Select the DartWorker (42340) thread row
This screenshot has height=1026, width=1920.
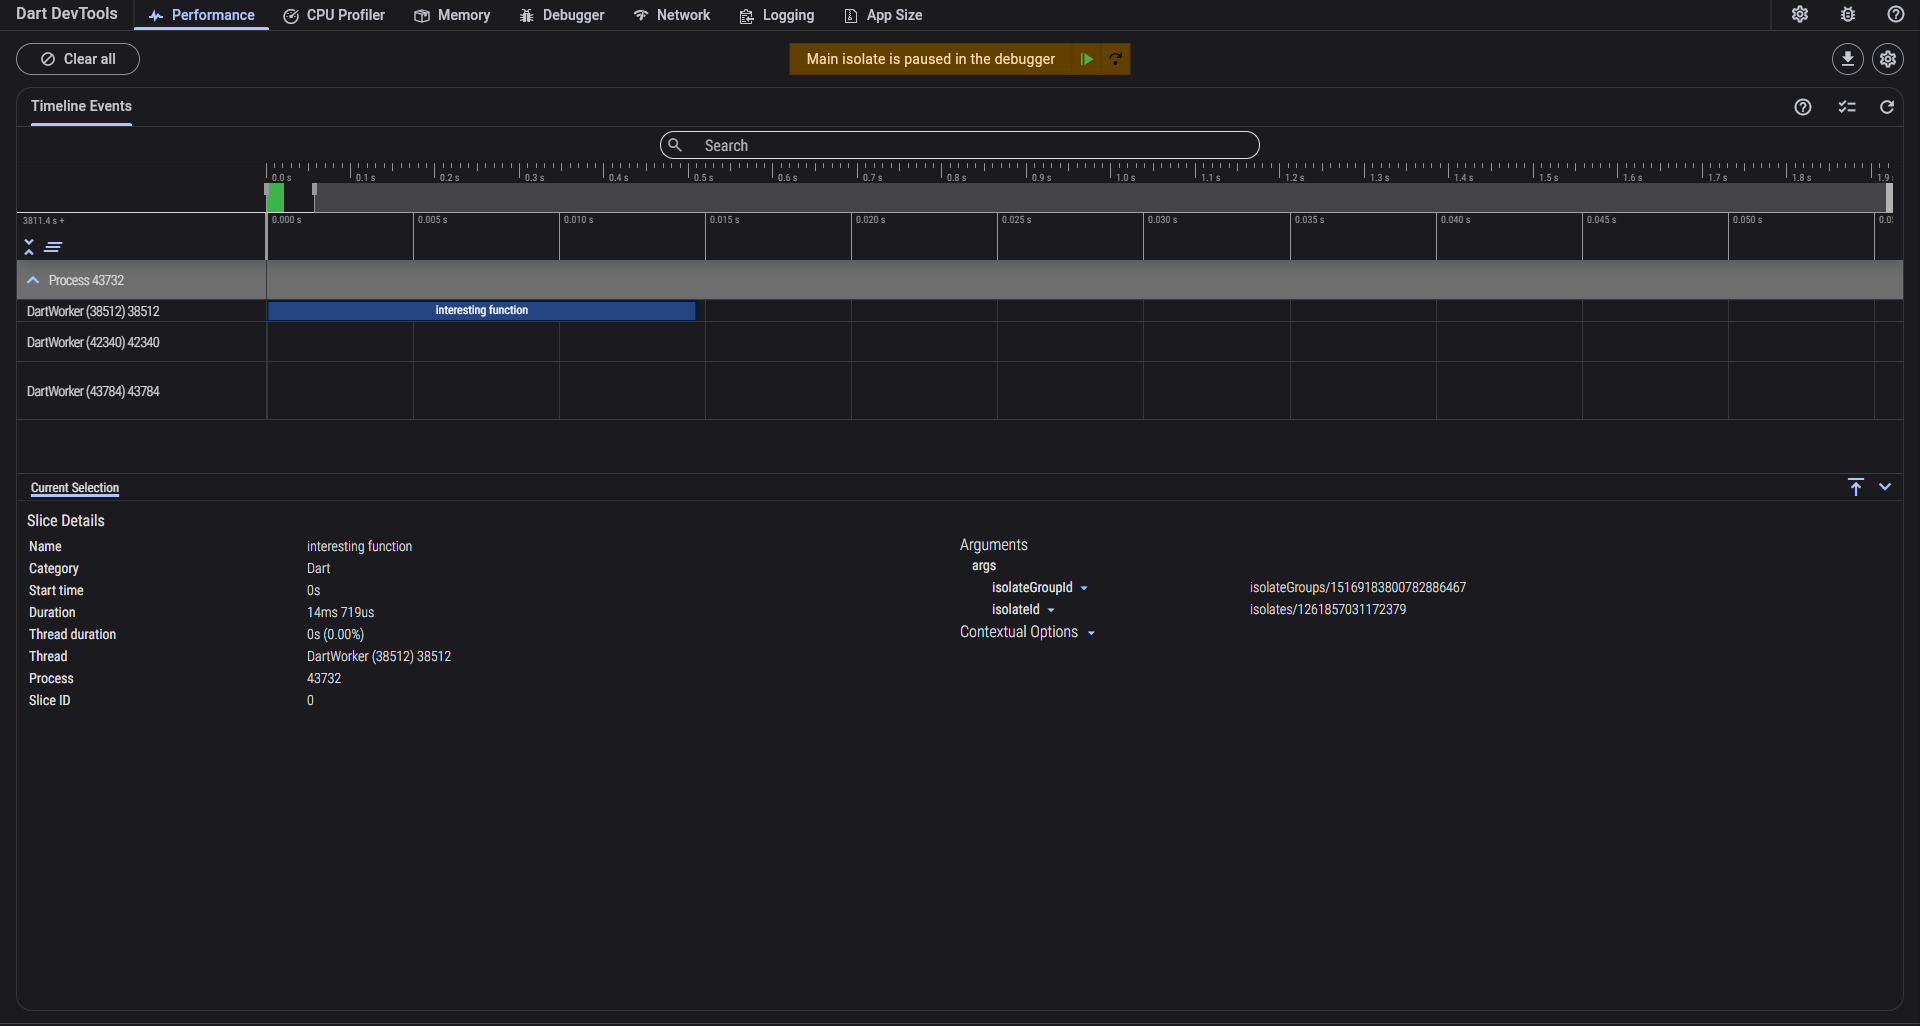coord(93,342)
